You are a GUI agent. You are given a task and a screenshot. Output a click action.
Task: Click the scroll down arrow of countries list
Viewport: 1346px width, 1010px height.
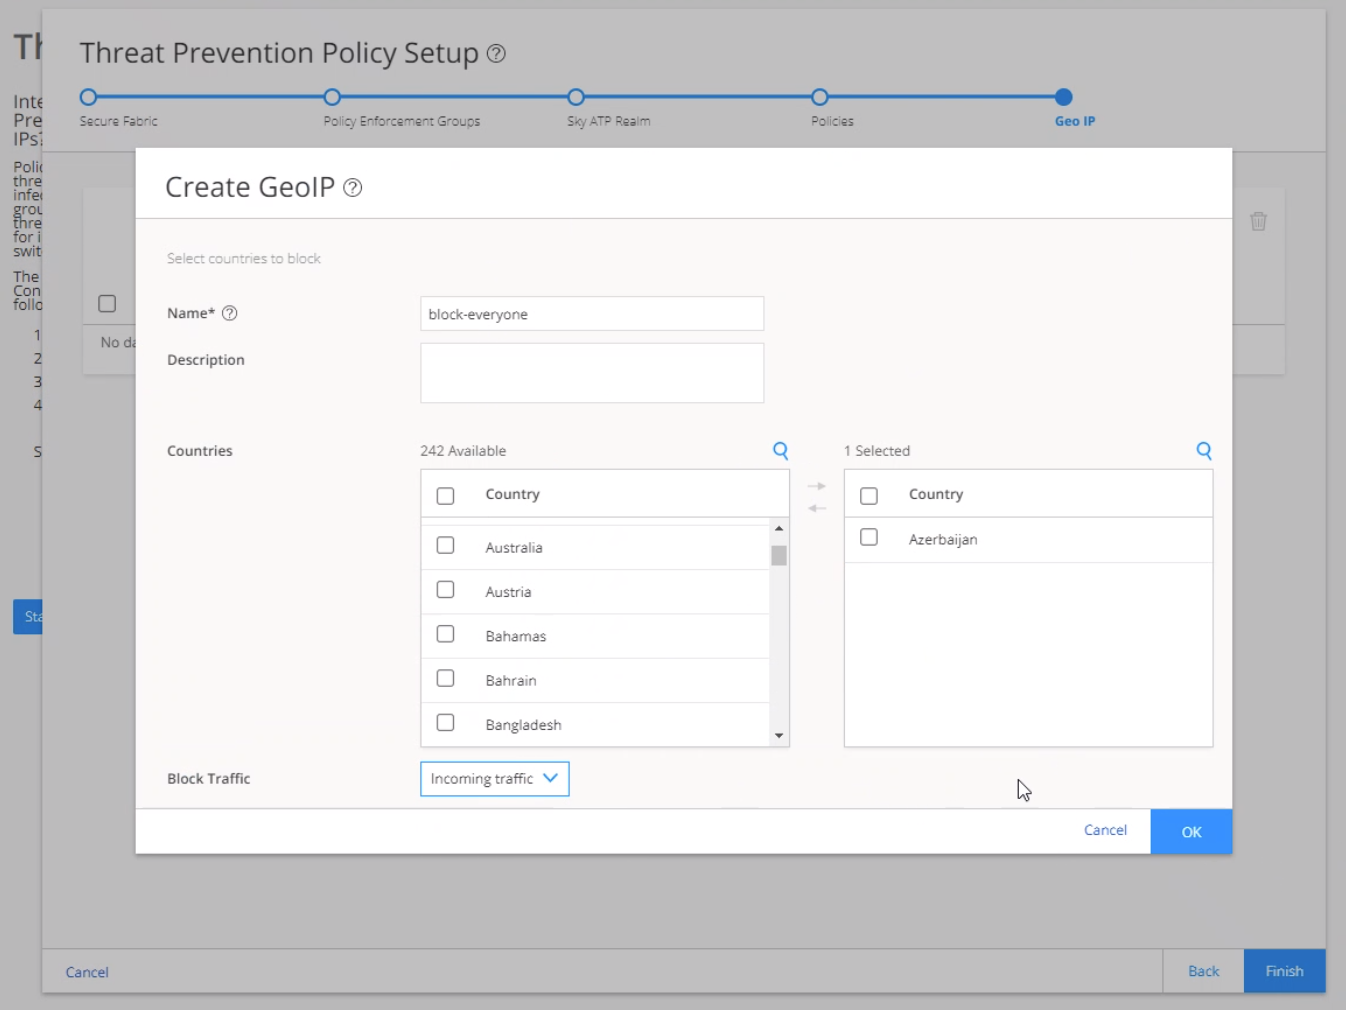(779, 736)
